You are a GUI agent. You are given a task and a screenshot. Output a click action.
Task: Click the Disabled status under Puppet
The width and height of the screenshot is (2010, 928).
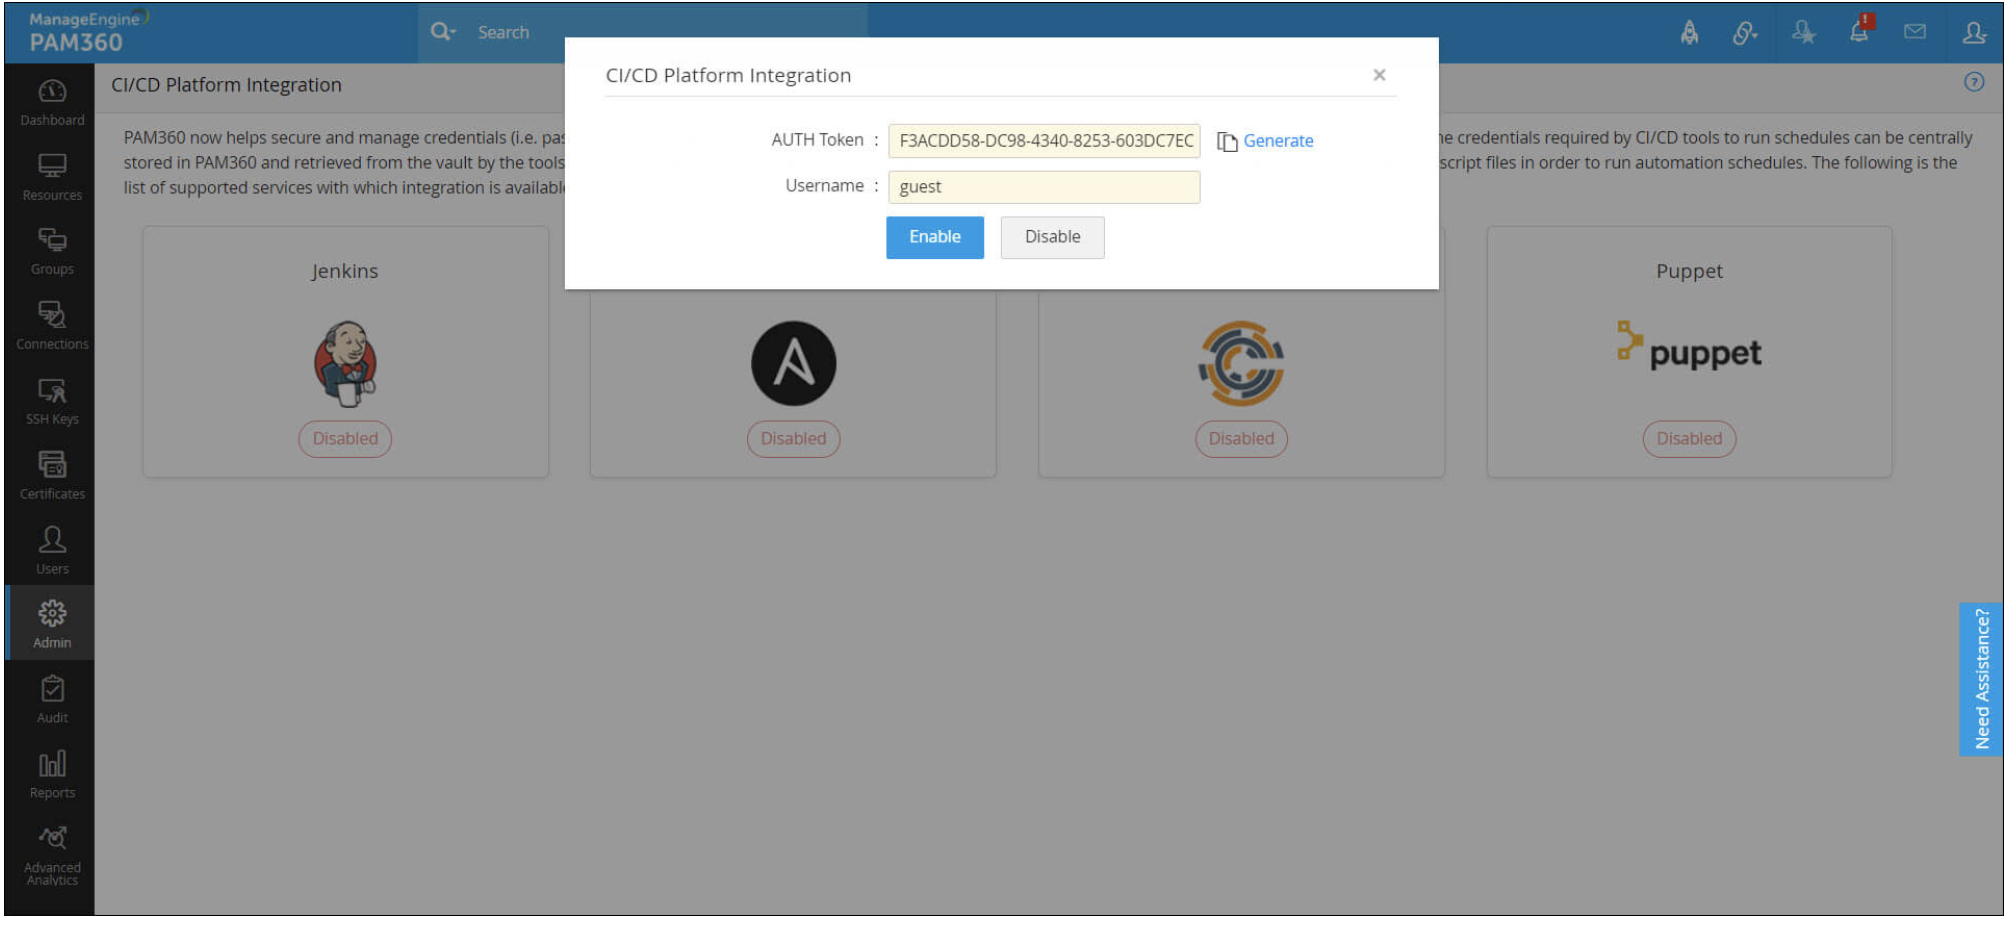[x=1689, y=438]
